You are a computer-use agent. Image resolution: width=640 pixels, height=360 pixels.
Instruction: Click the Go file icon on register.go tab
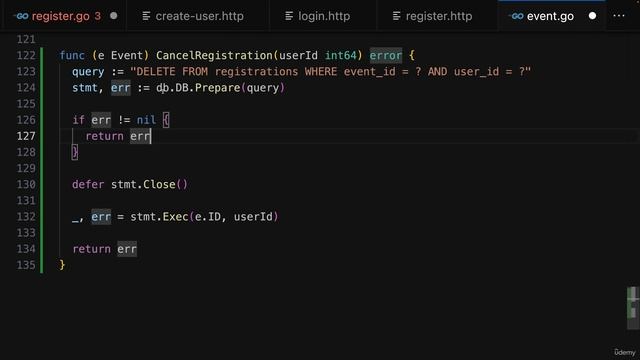point(21,16)
